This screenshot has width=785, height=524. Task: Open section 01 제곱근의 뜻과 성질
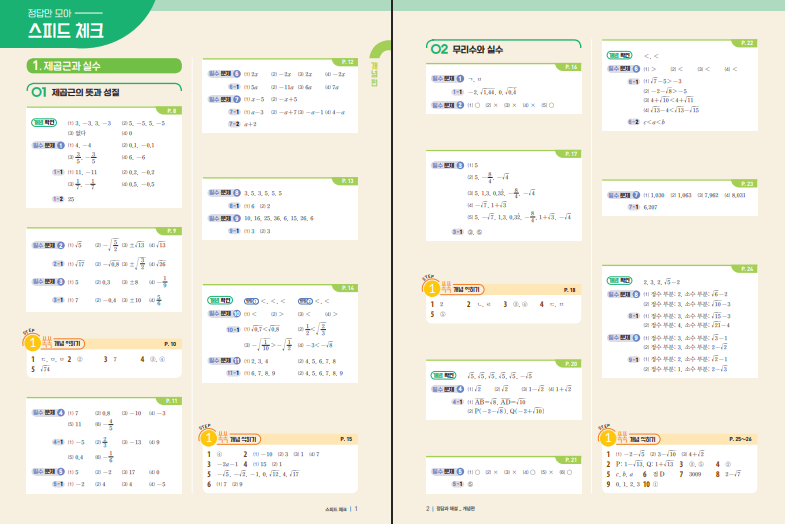click(80, 92)
